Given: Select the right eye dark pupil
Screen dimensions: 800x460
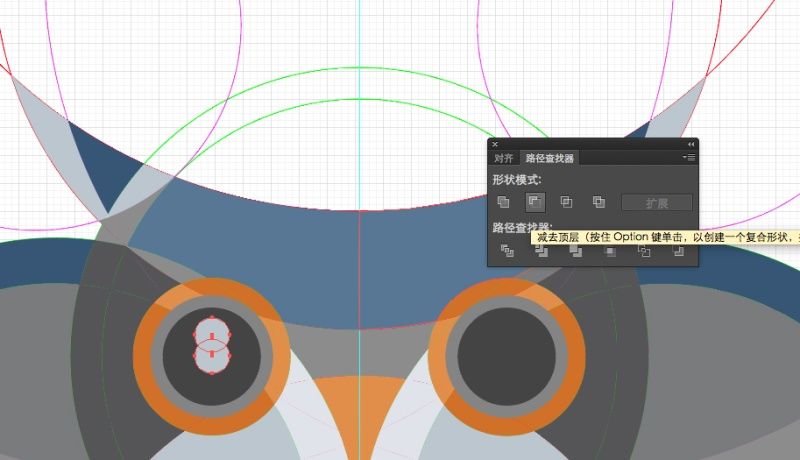Looking at the screenshot, I should (x=506, y=356).
